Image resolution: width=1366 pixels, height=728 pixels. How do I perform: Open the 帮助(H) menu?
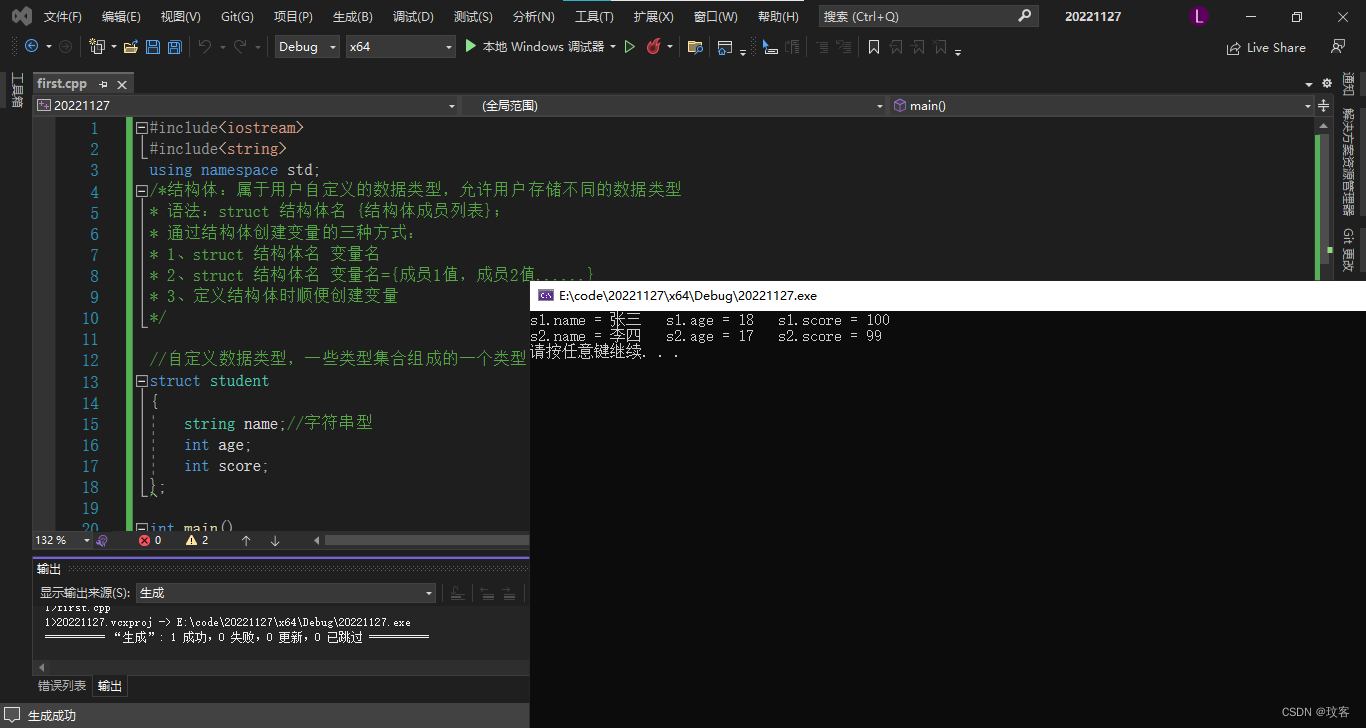[x=778, y=16]
